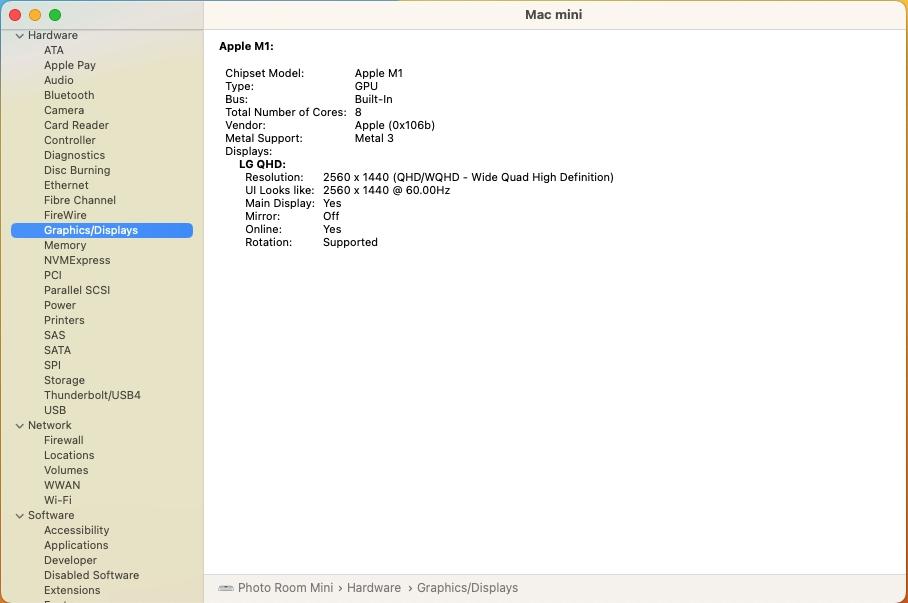Select Wi-Fi under Network
Viewport: 908px width, 603px height.
coord(57,500)
